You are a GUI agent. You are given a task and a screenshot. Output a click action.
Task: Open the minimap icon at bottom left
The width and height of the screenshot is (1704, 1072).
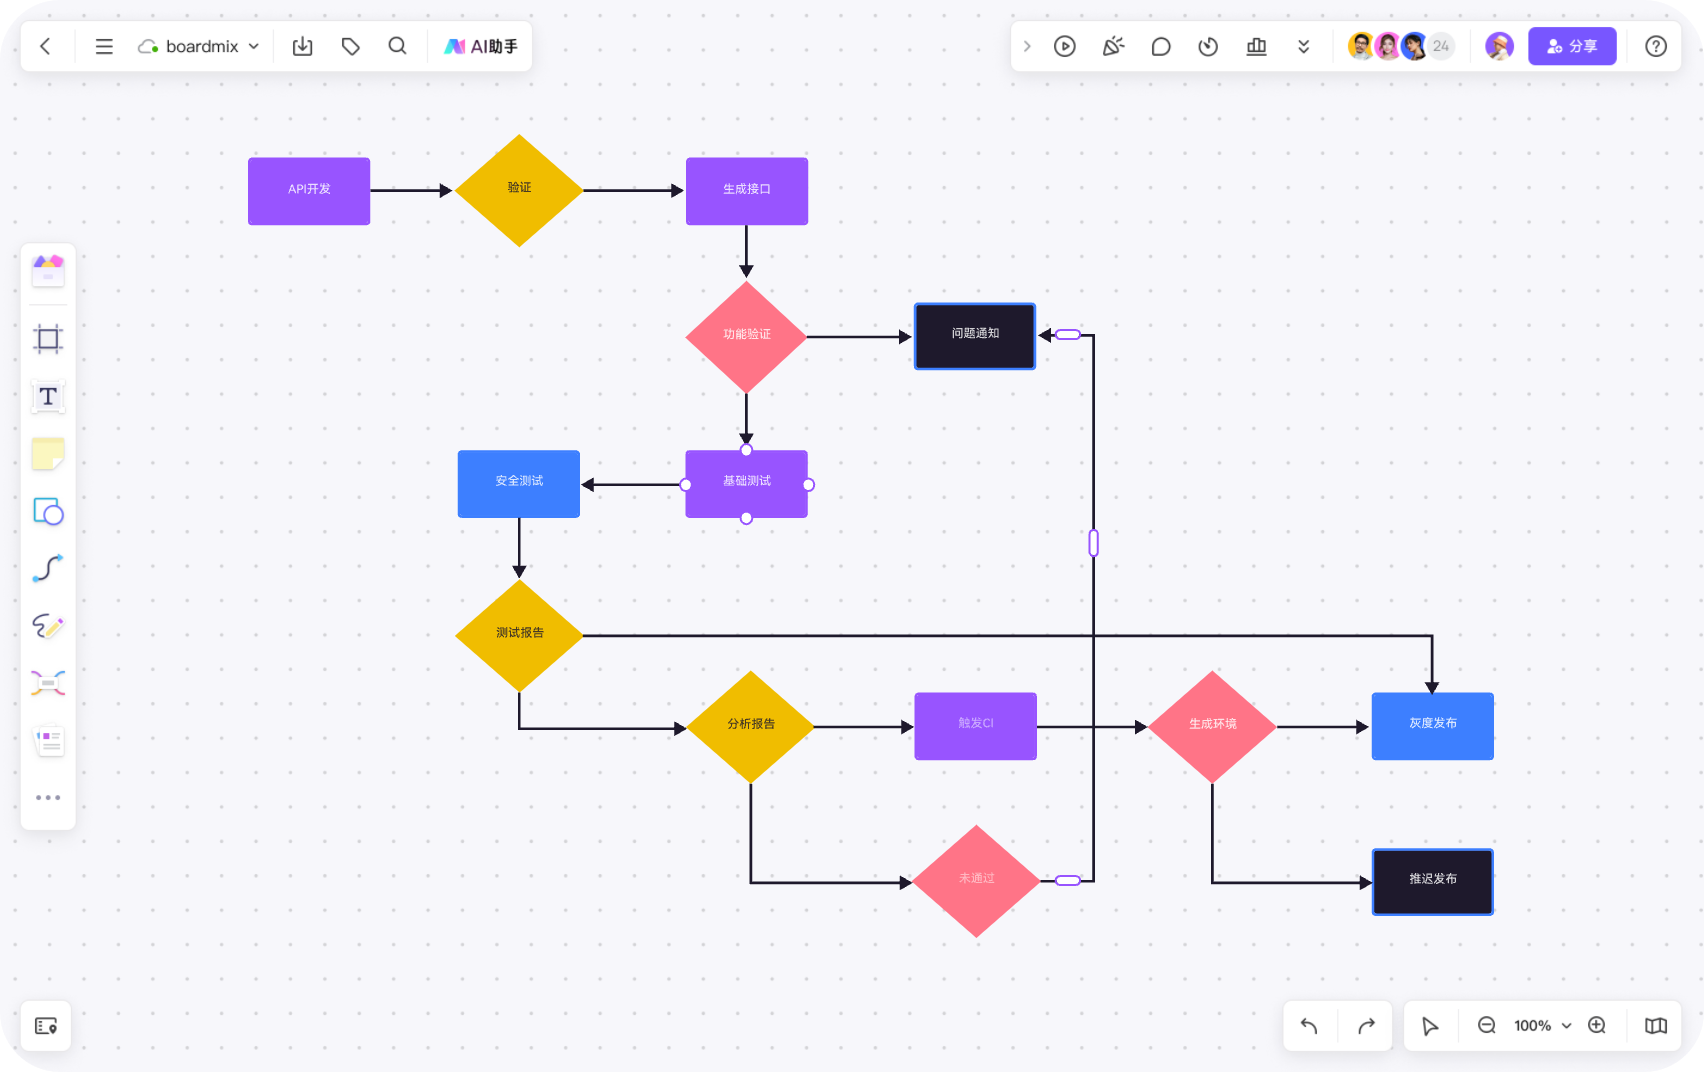point(46,1026)
